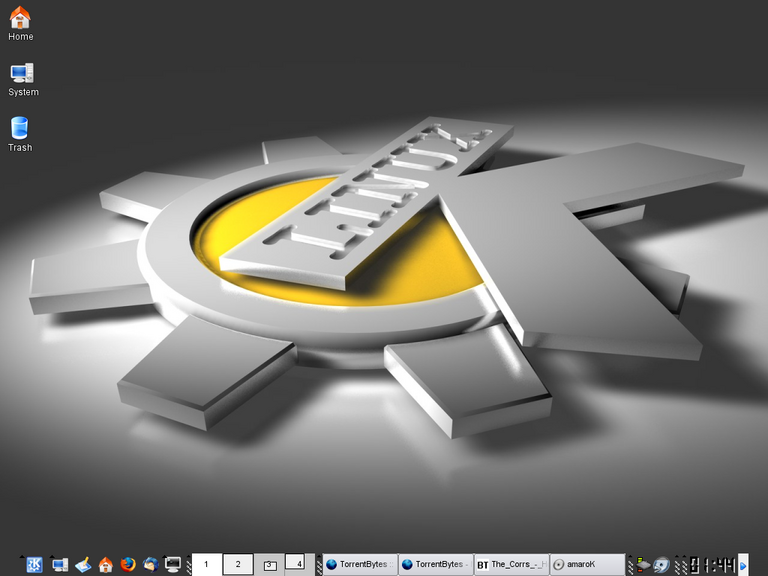Hide the panel with the blue arrow button

point(743,565)
